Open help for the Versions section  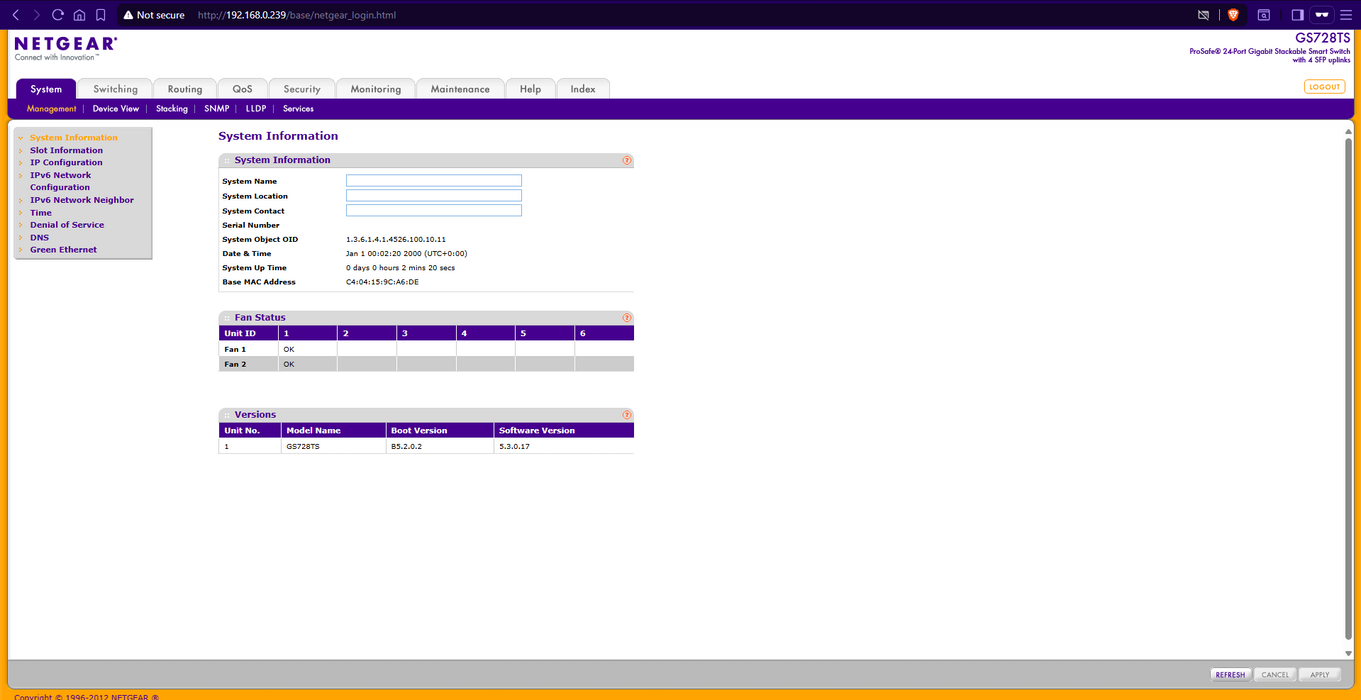(627, 414)
